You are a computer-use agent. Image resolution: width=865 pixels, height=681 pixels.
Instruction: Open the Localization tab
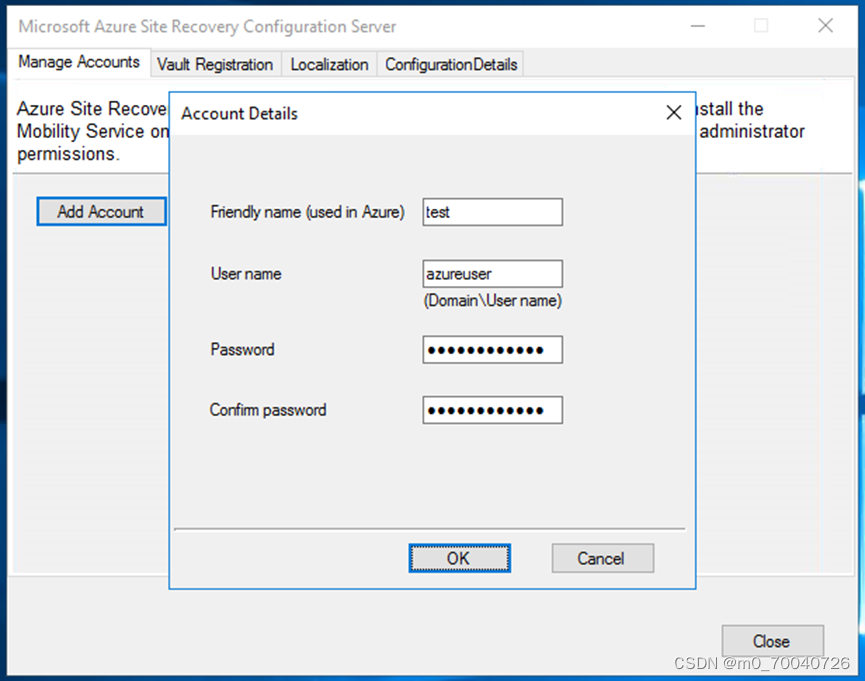(x=329, y=65)
